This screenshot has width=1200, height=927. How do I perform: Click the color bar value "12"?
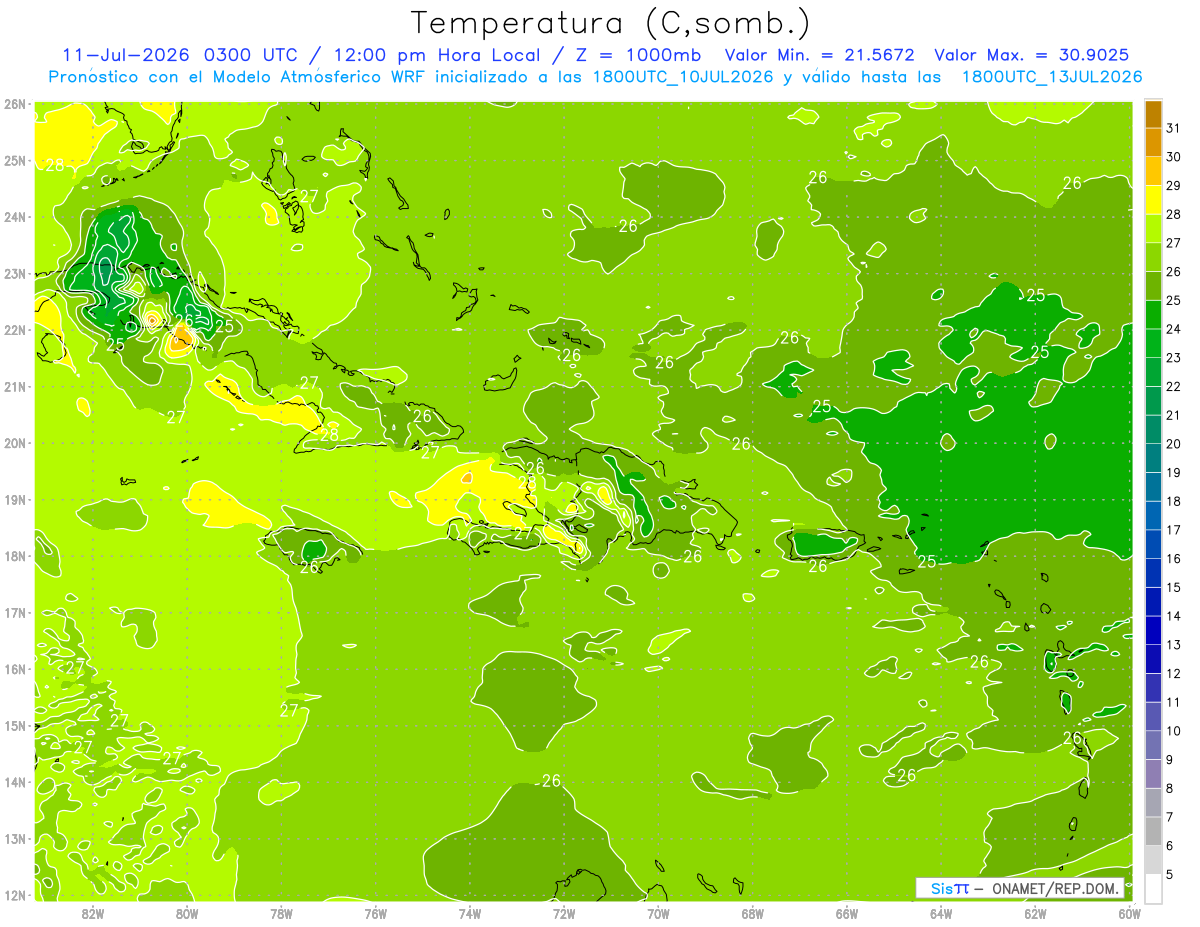pyautogui.click(x=1173, y=673)
